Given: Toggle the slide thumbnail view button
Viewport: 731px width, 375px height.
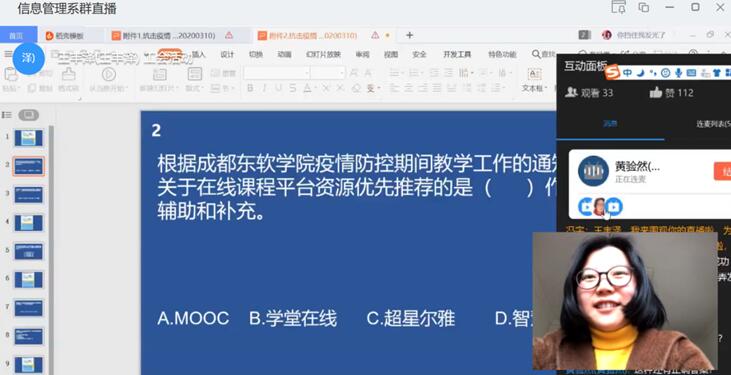Looking at the screenshot, I should tap(28, 115).
